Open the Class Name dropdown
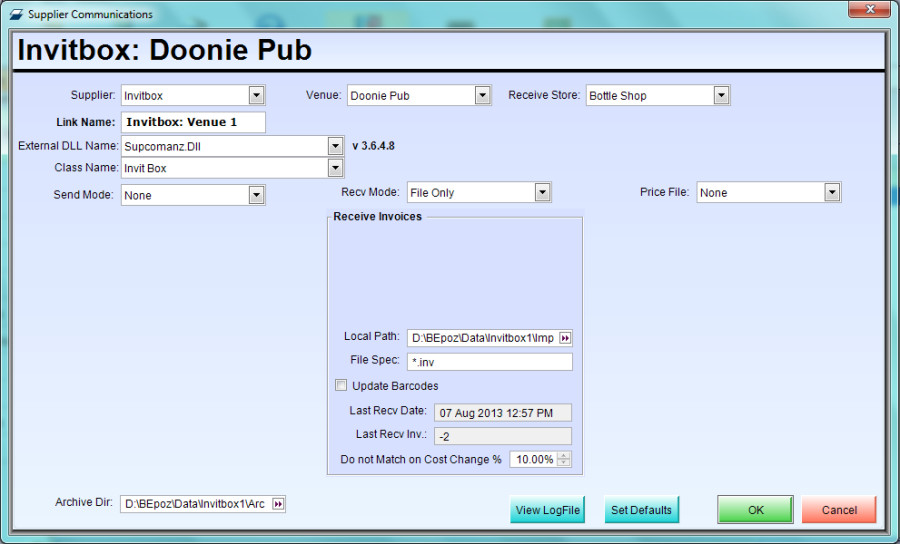Screen dimensions: 900x544 pyautogui.click(x=336, y=168)
